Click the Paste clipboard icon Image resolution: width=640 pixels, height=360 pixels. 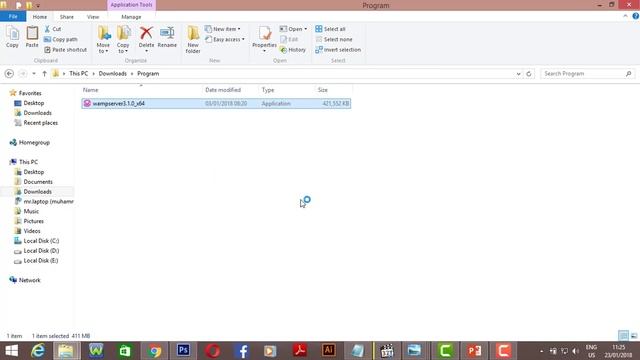click(32, 33)
